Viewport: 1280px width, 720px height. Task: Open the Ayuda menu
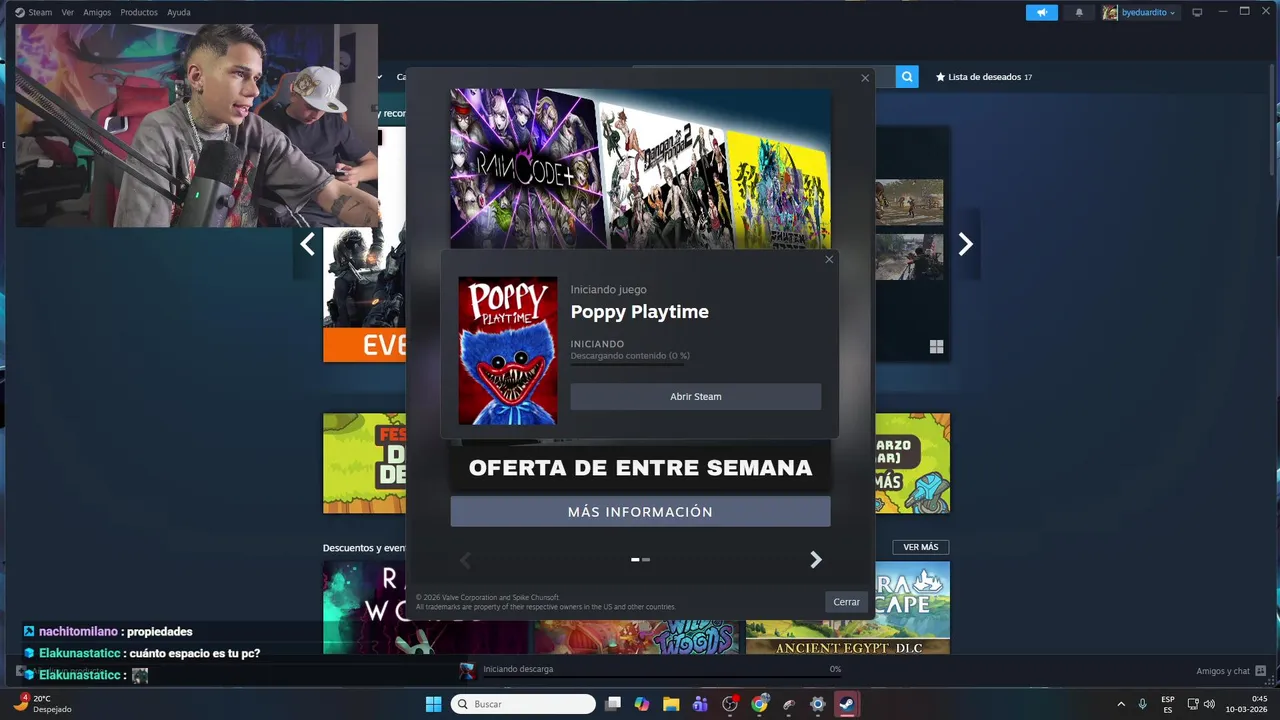pyautogui.click(x=179, y=12)
